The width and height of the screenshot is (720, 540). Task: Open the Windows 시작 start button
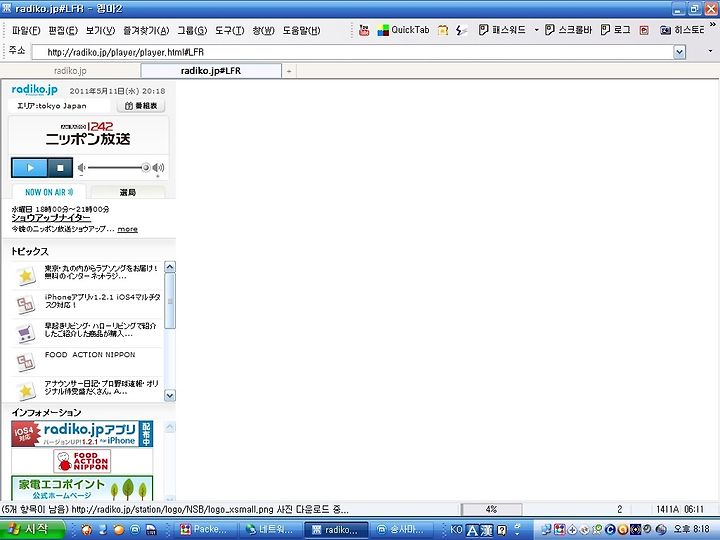[x=31, y=529]
